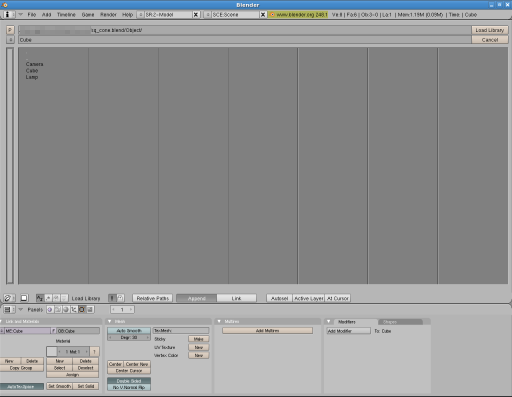Viewport: 512px width, 397px height.
Task: Open the Panels menu
Action: (x=35, y=310)
